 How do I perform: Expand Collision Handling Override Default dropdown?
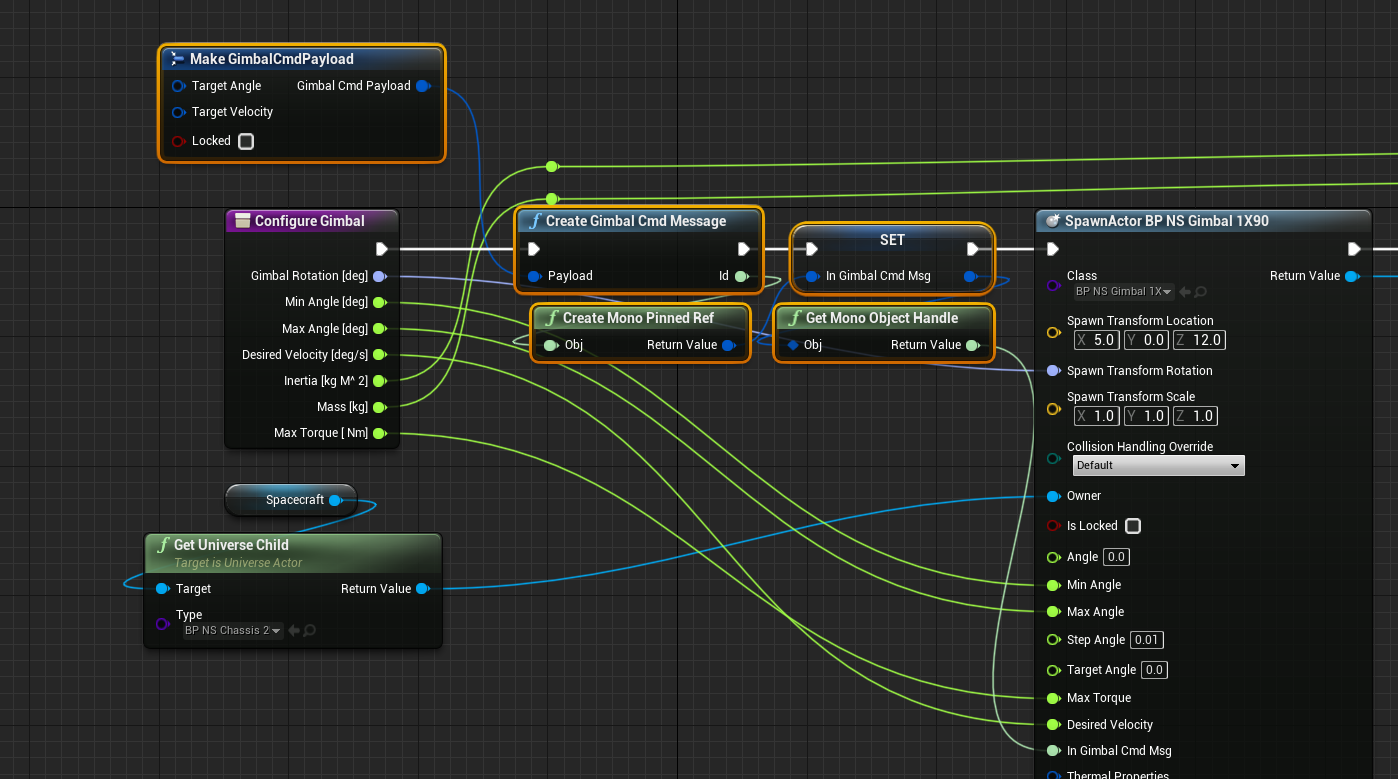1158,465
